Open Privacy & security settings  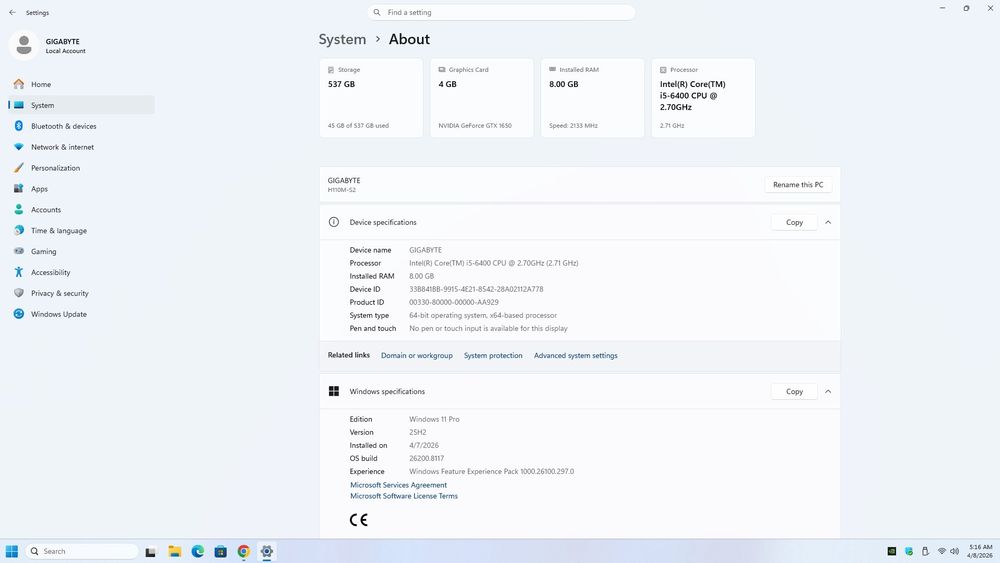point(81,293)
